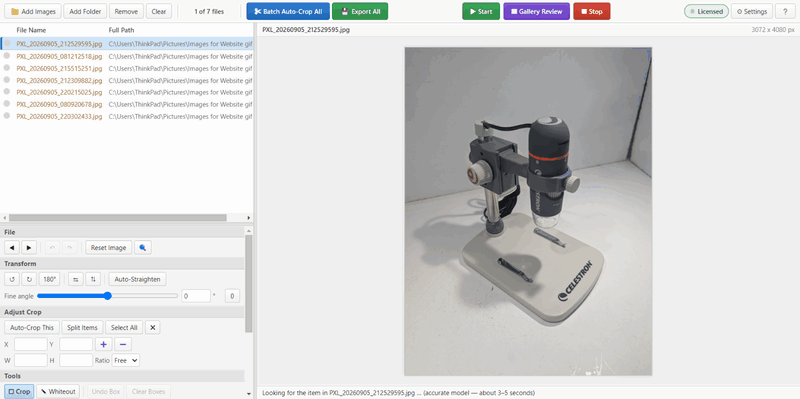Toggle status dot for PXL_20260905_220215025.jpg
This screenshot has width=800, height=399.
tap(7, 92)
